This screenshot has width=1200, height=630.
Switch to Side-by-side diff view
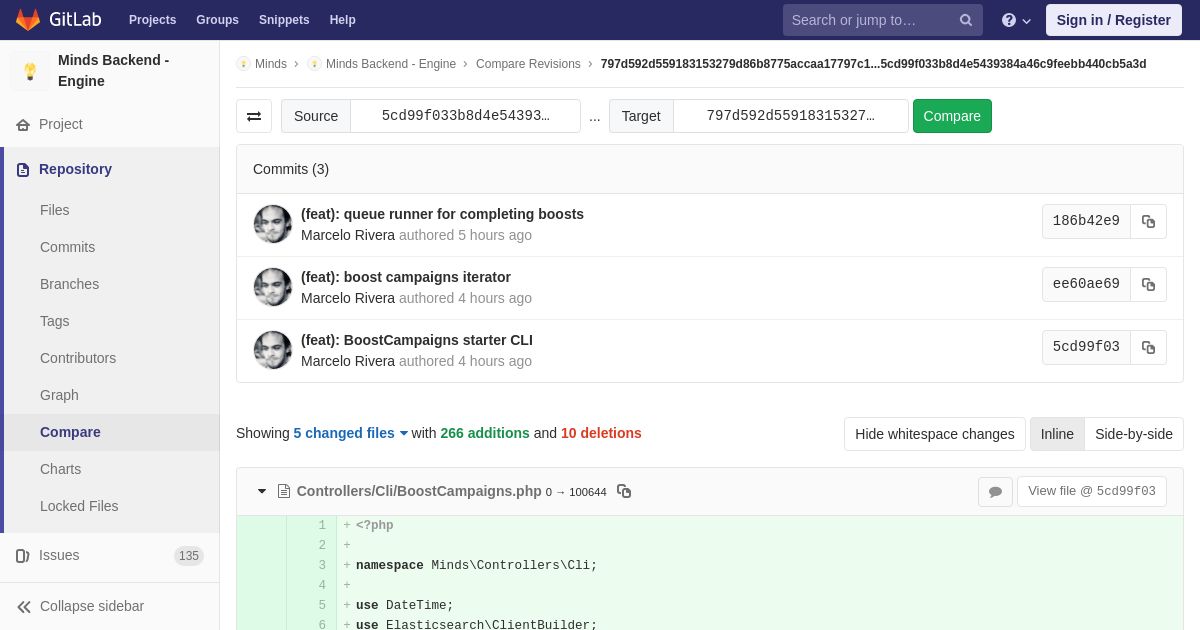click(x=1134, y=434)
